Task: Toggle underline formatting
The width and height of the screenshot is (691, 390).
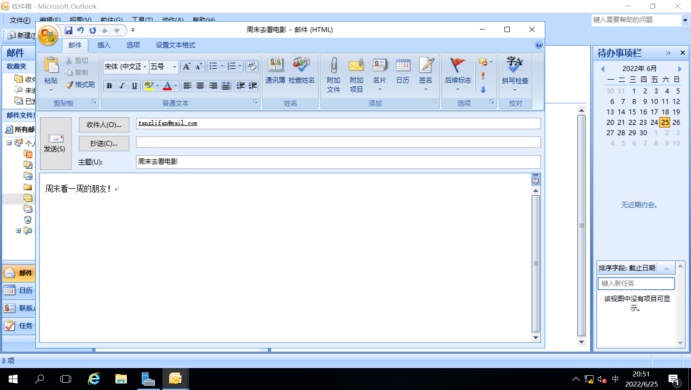Action: click(x=134, y=85)
